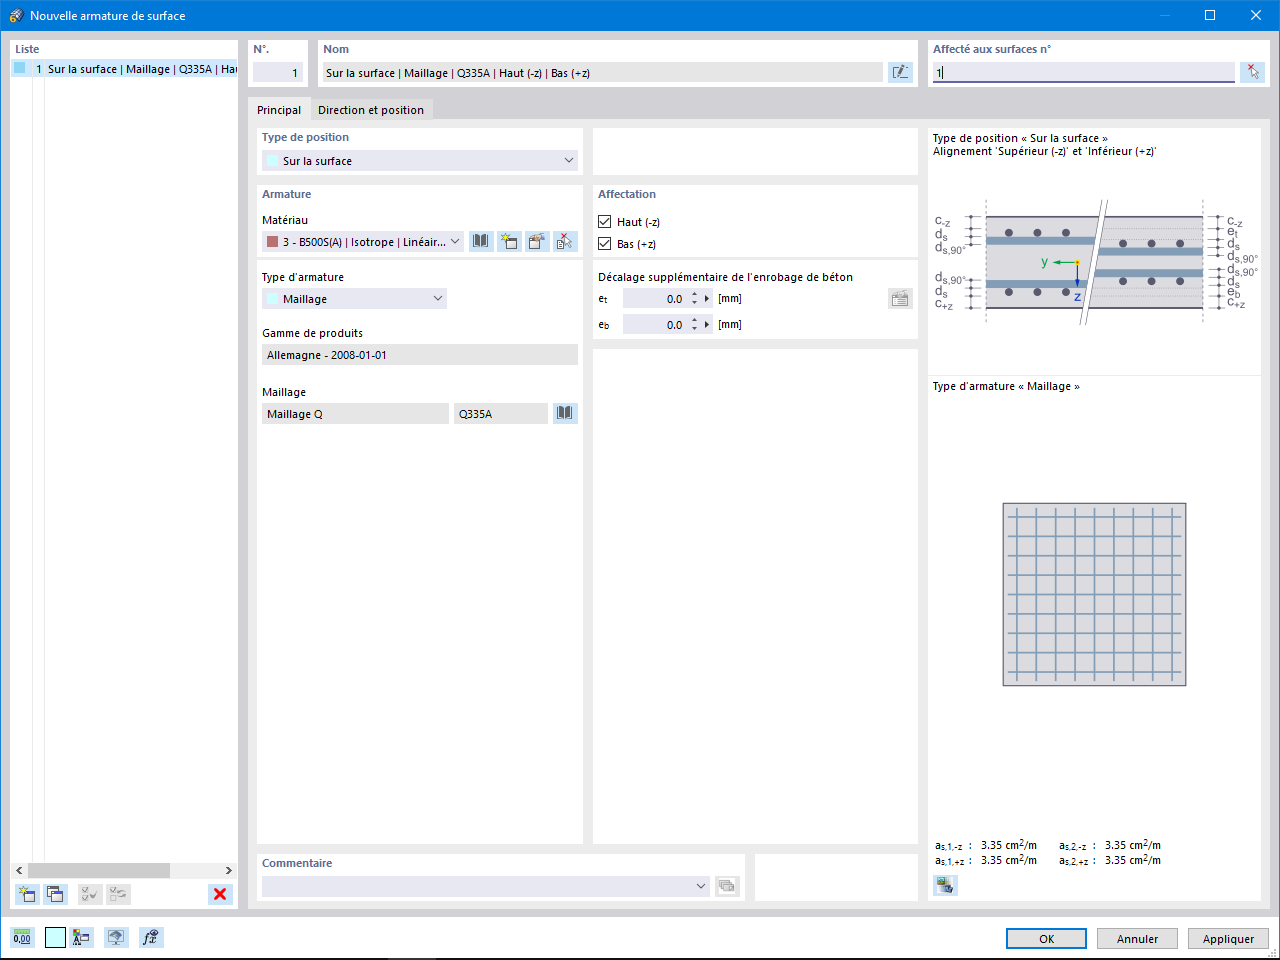Create new list item icon under Liste
Screen dimensions: 1280x960
[x=27, y=894]
